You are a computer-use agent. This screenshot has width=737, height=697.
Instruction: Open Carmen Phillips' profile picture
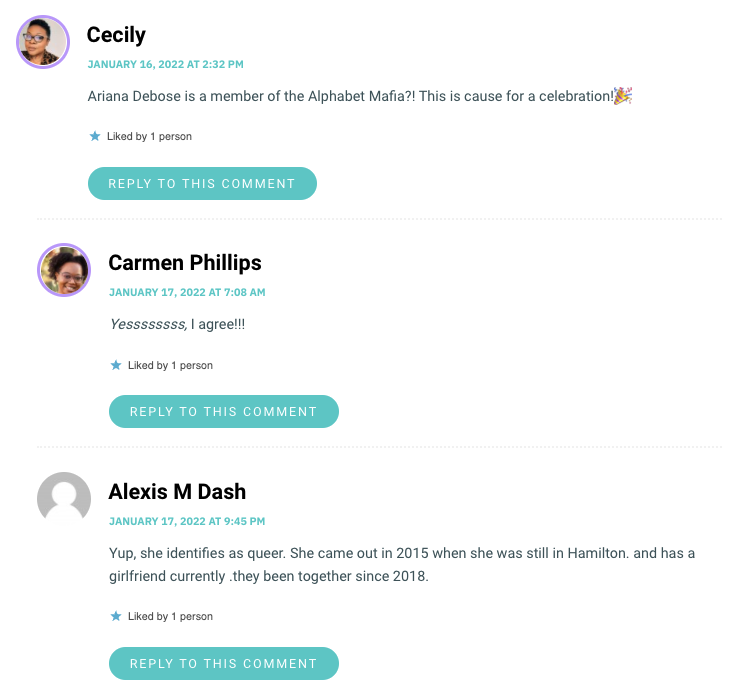click(x=64, y=270)
